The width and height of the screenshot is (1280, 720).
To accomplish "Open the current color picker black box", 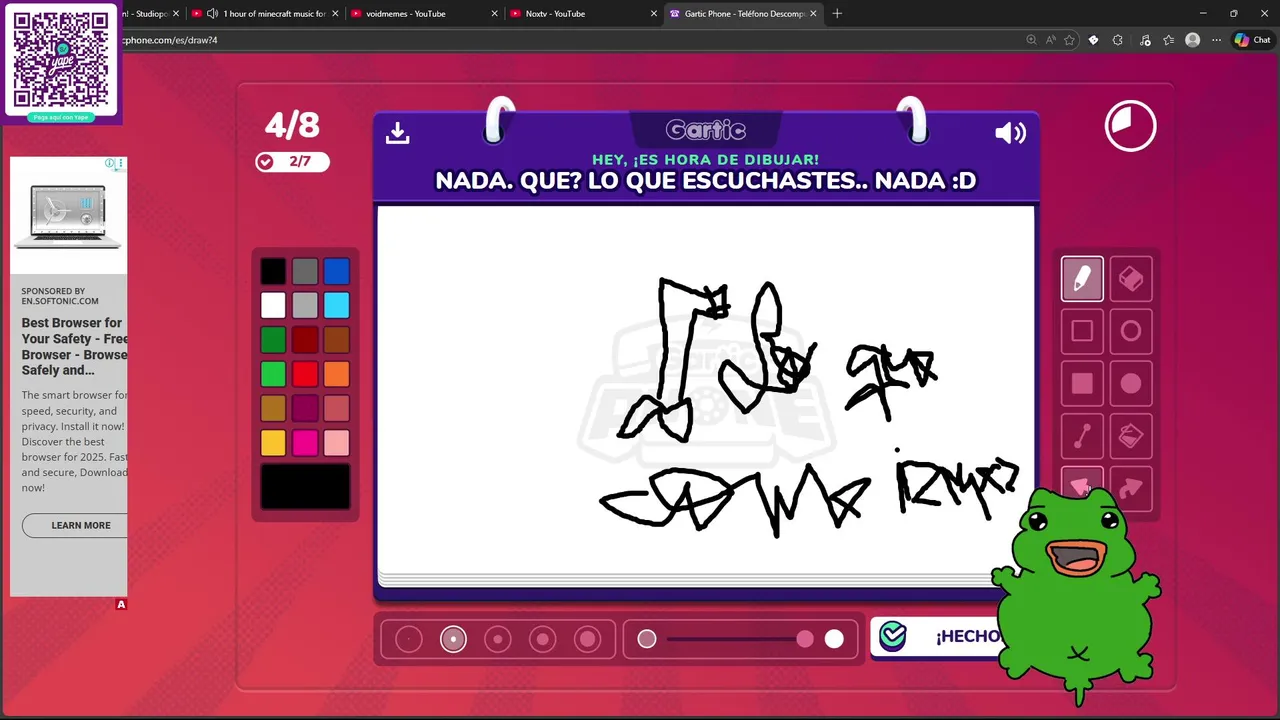I will [305, 486].
